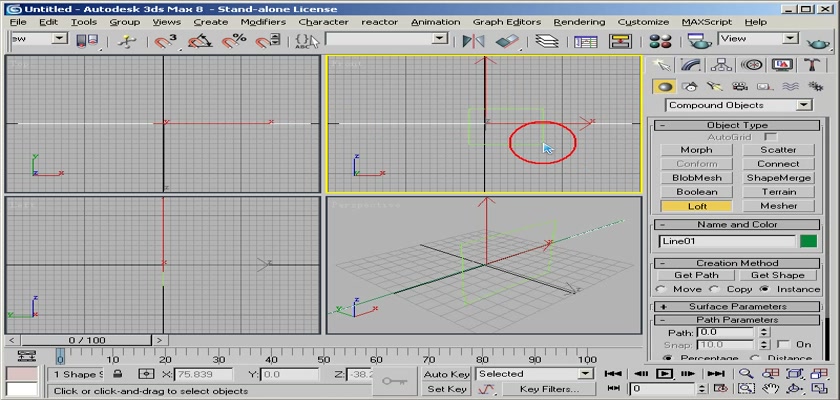Open the Modify panel tab

coord(688,65)
